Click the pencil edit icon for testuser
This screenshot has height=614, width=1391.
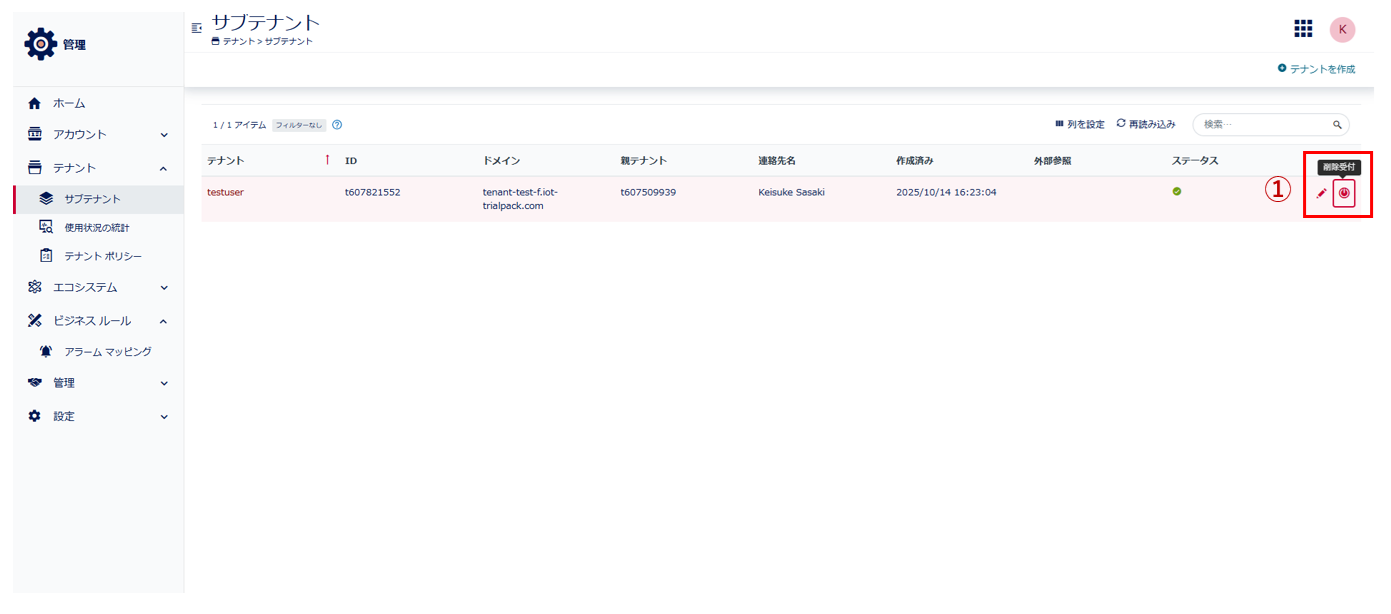tap(1321, 193)
